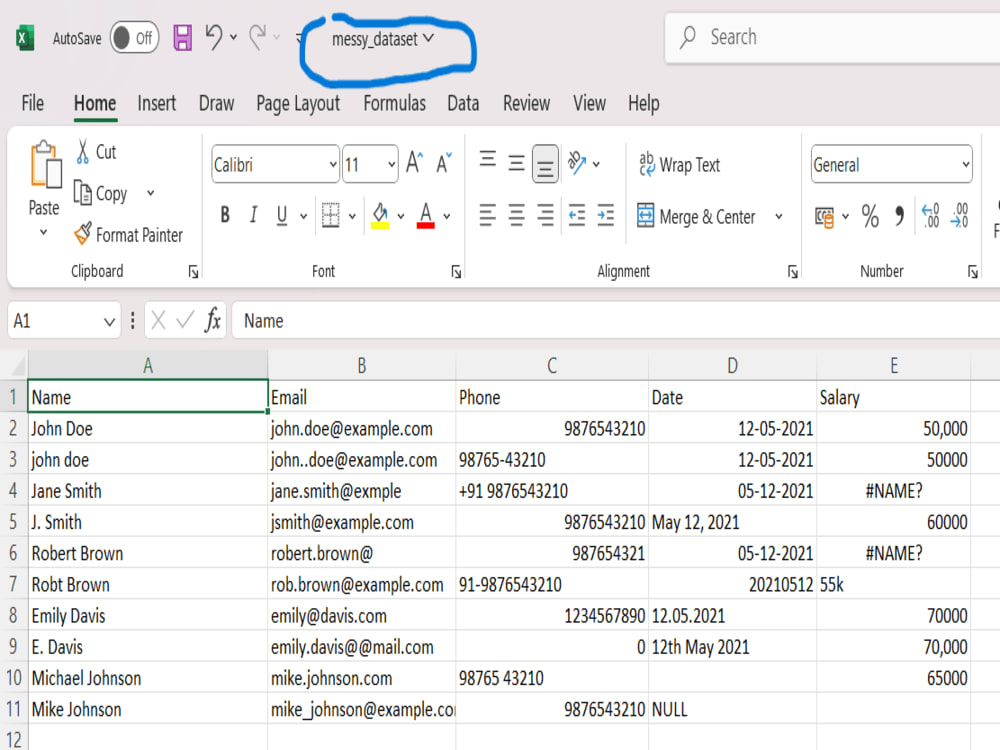This screenshot has height=750, width=1000.
Task: Open the Formulas tab
Action: 394,103
